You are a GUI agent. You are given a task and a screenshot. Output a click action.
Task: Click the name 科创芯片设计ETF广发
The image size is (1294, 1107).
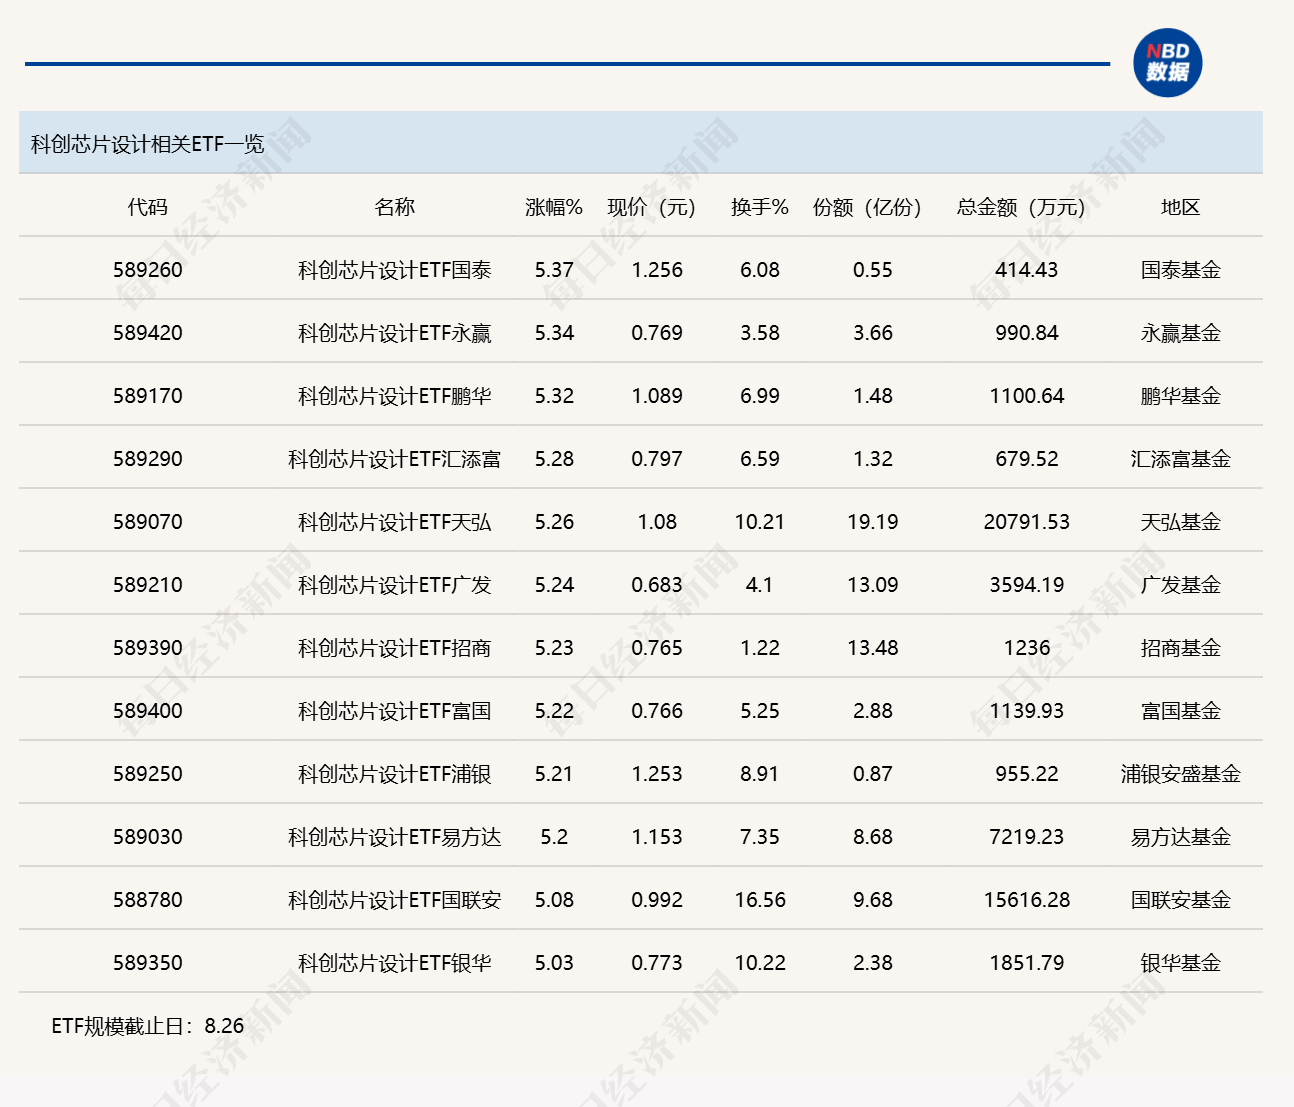coord(394,585)
